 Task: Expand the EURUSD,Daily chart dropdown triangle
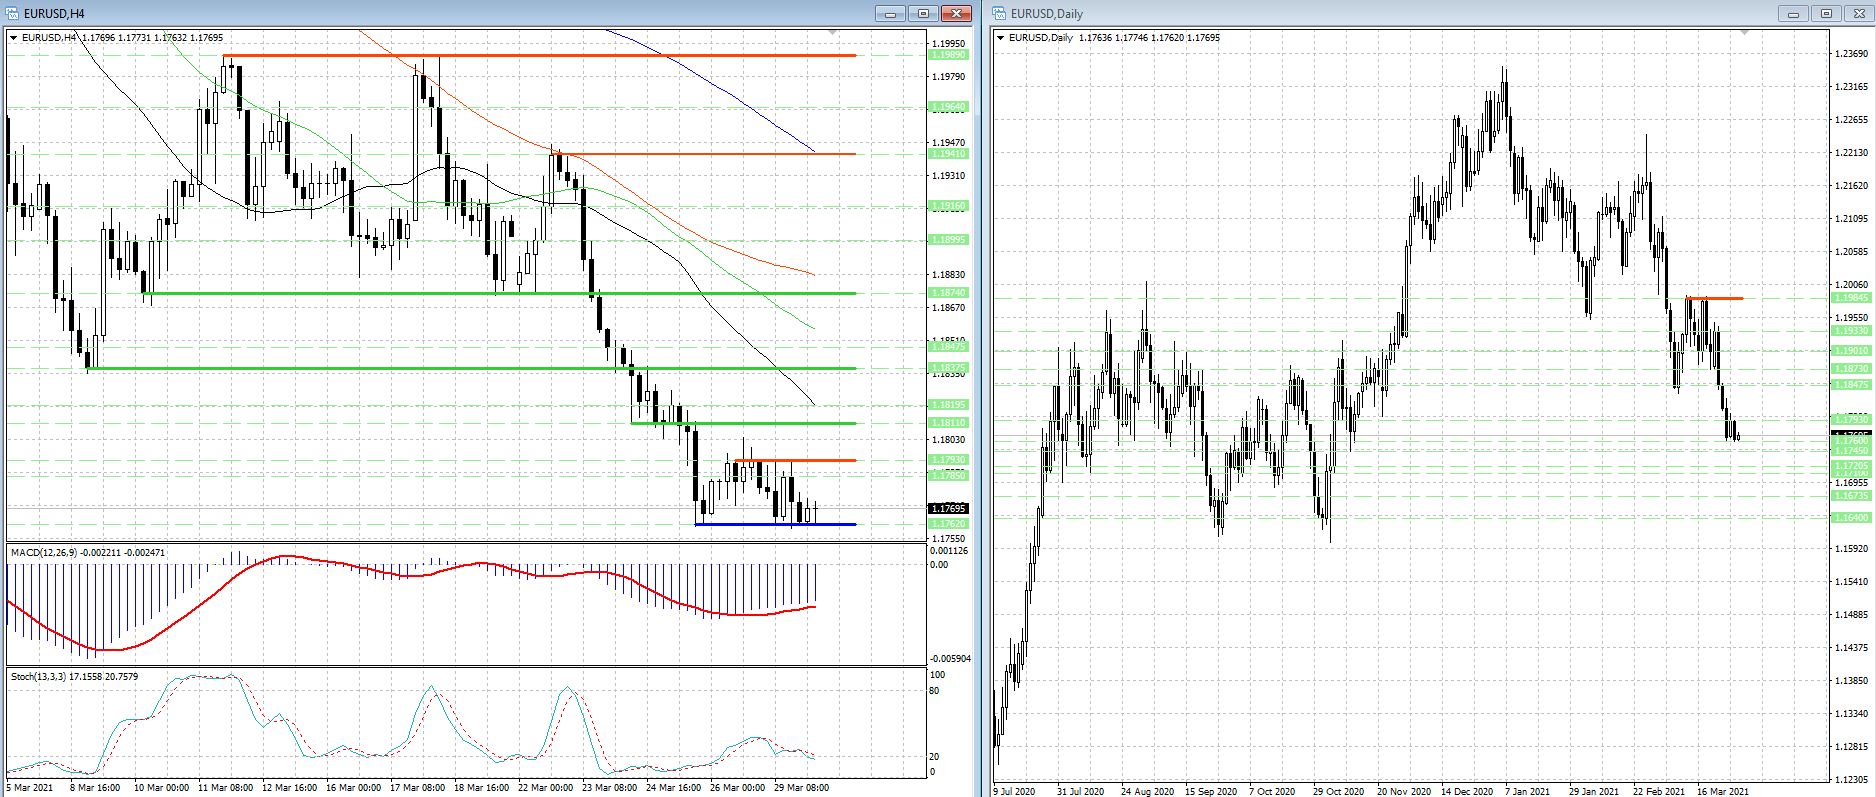1001,38
